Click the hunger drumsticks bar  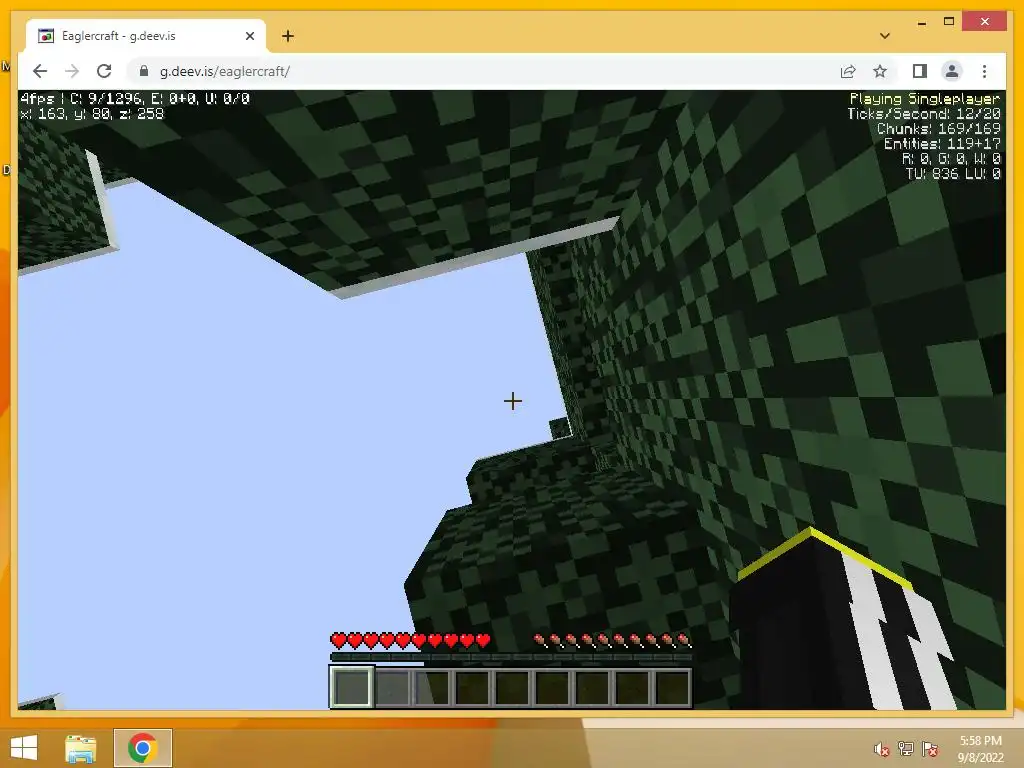pos(612,640)
